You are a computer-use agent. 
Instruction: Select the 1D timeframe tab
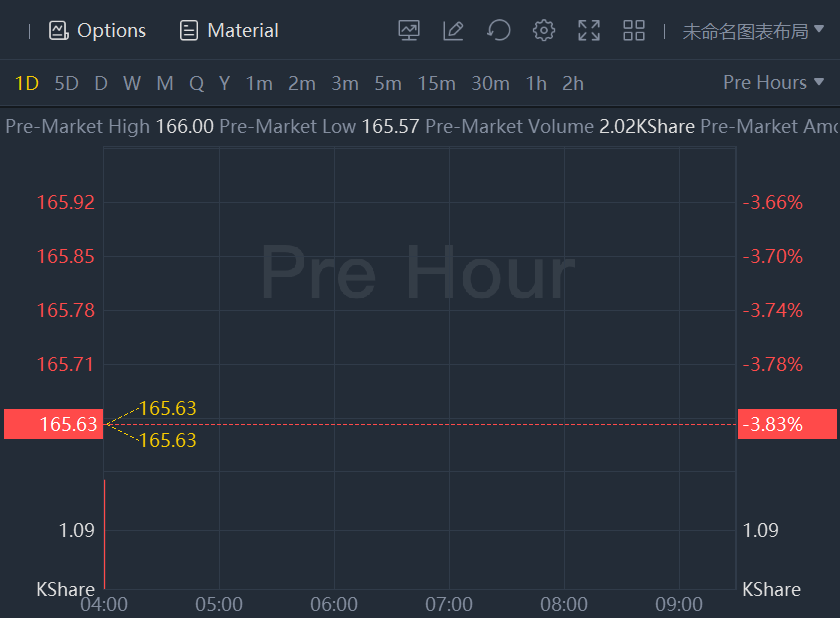(27, 83)
